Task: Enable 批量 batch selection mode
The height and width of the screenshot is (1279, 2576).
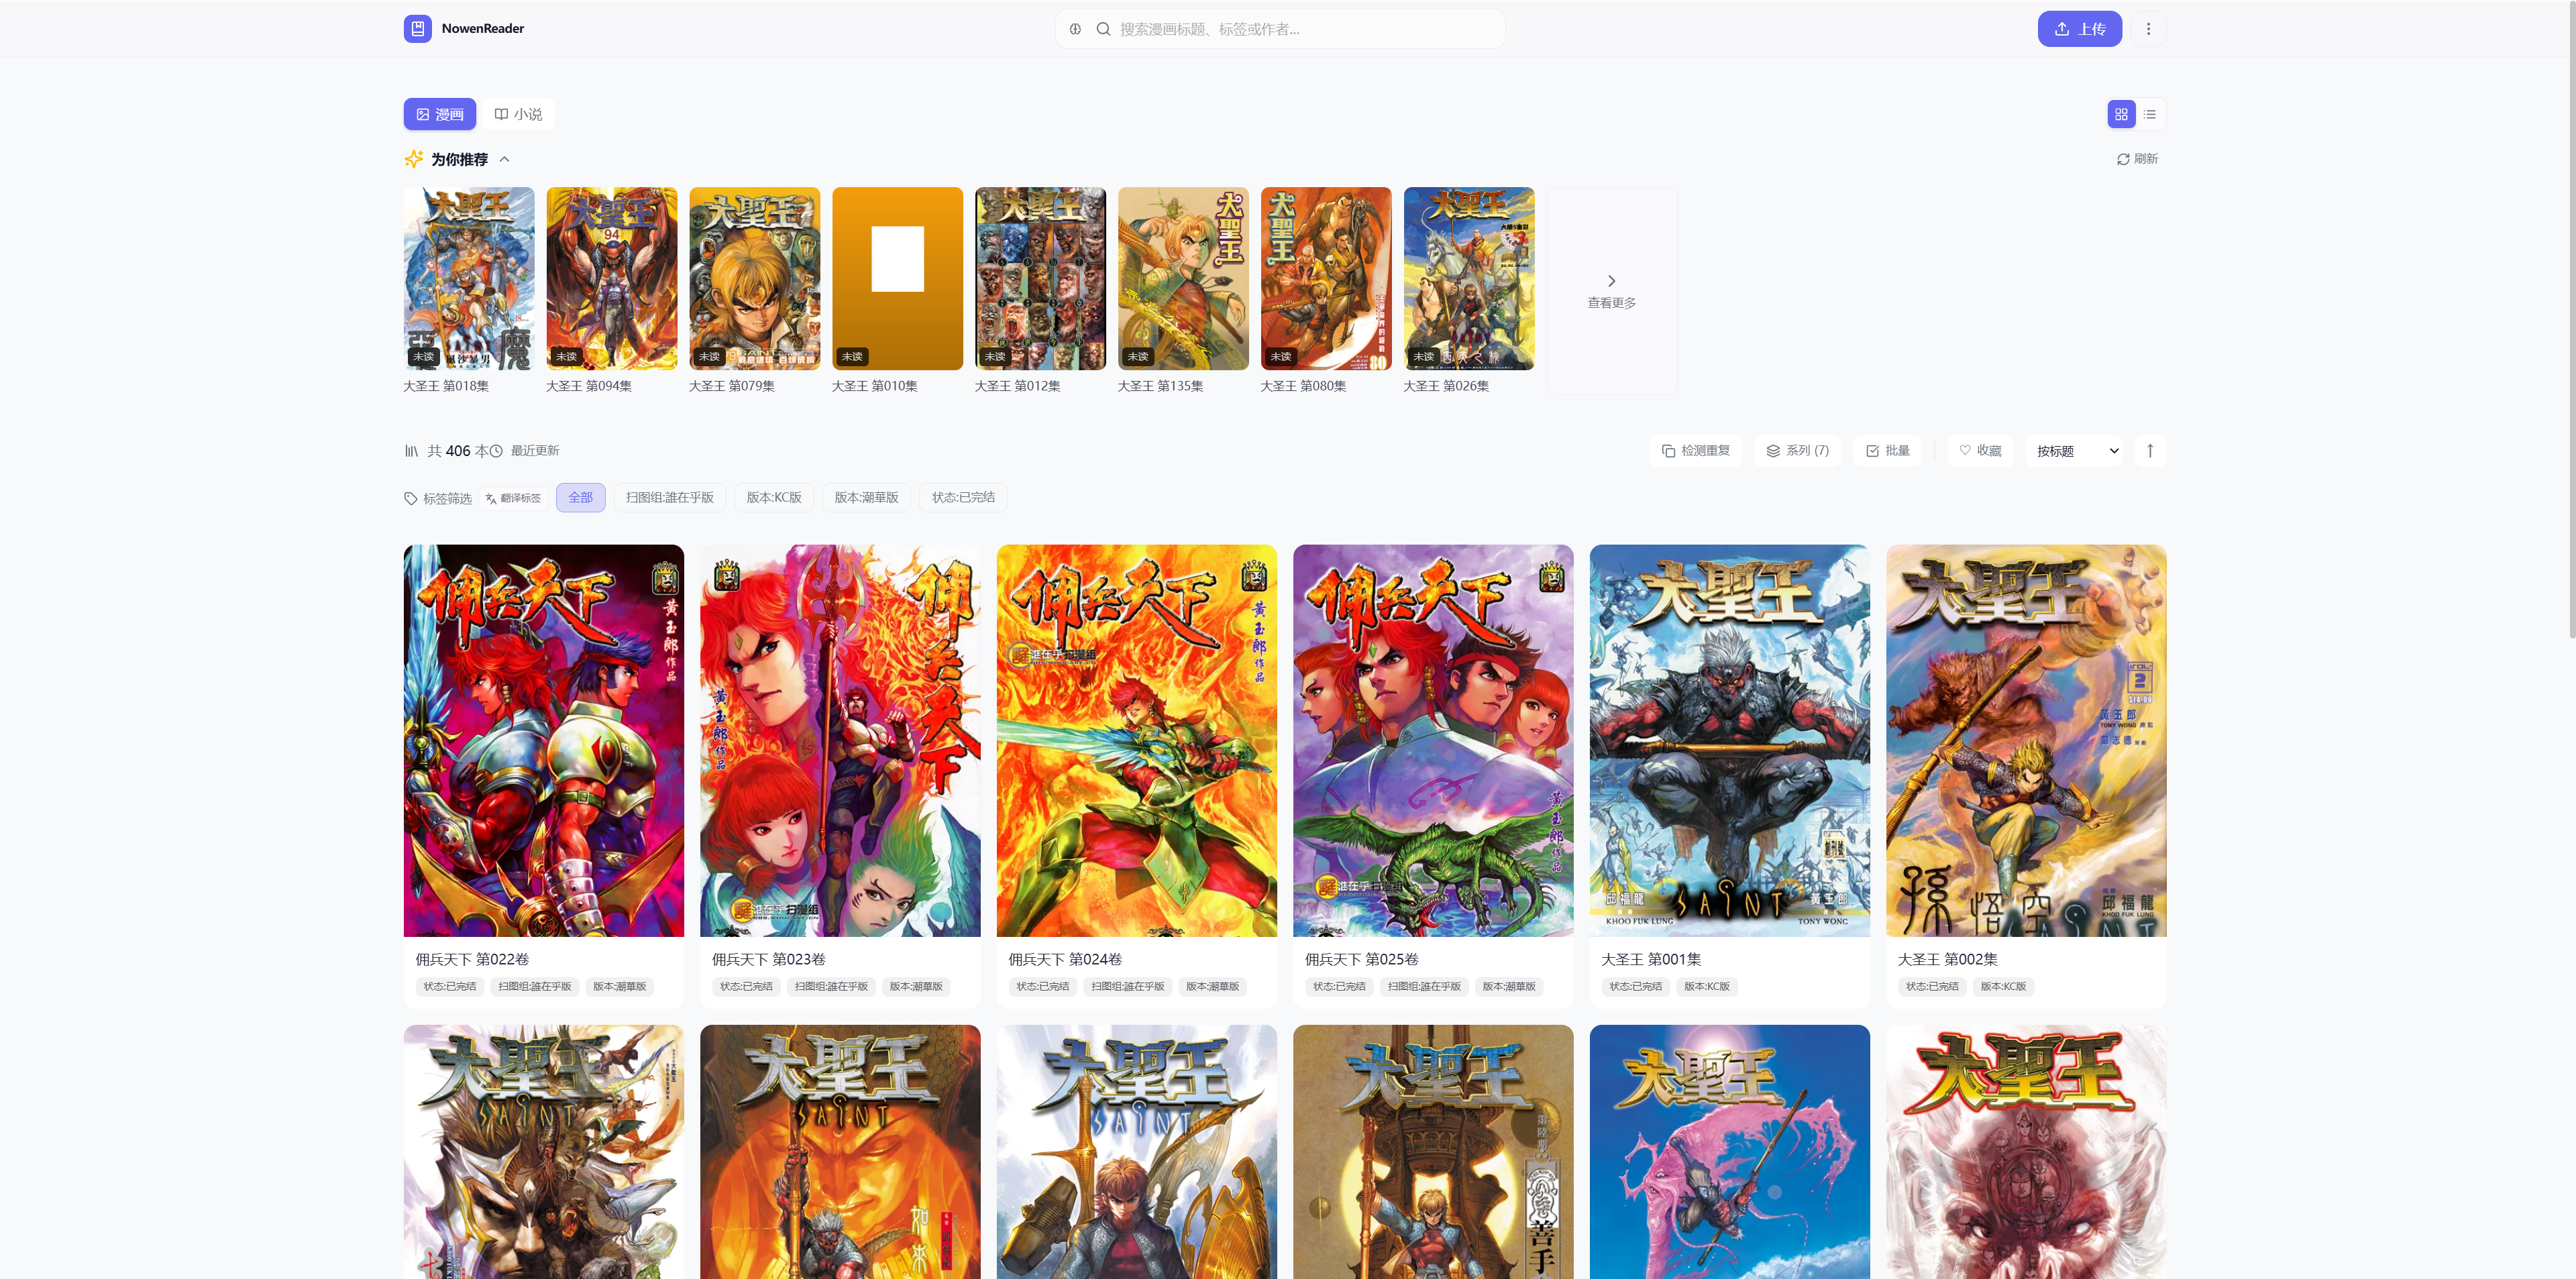Action: (1888, 451)
